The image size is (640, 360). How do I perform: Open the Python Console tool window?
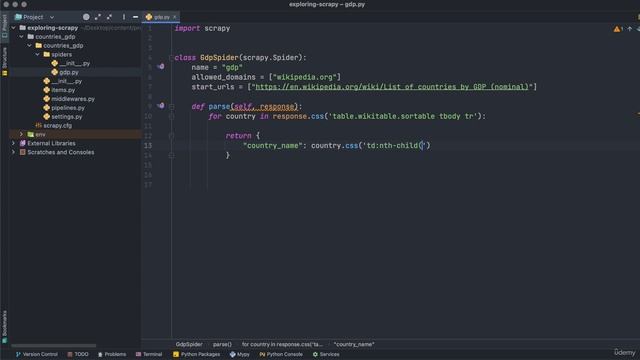pos(281,354)
